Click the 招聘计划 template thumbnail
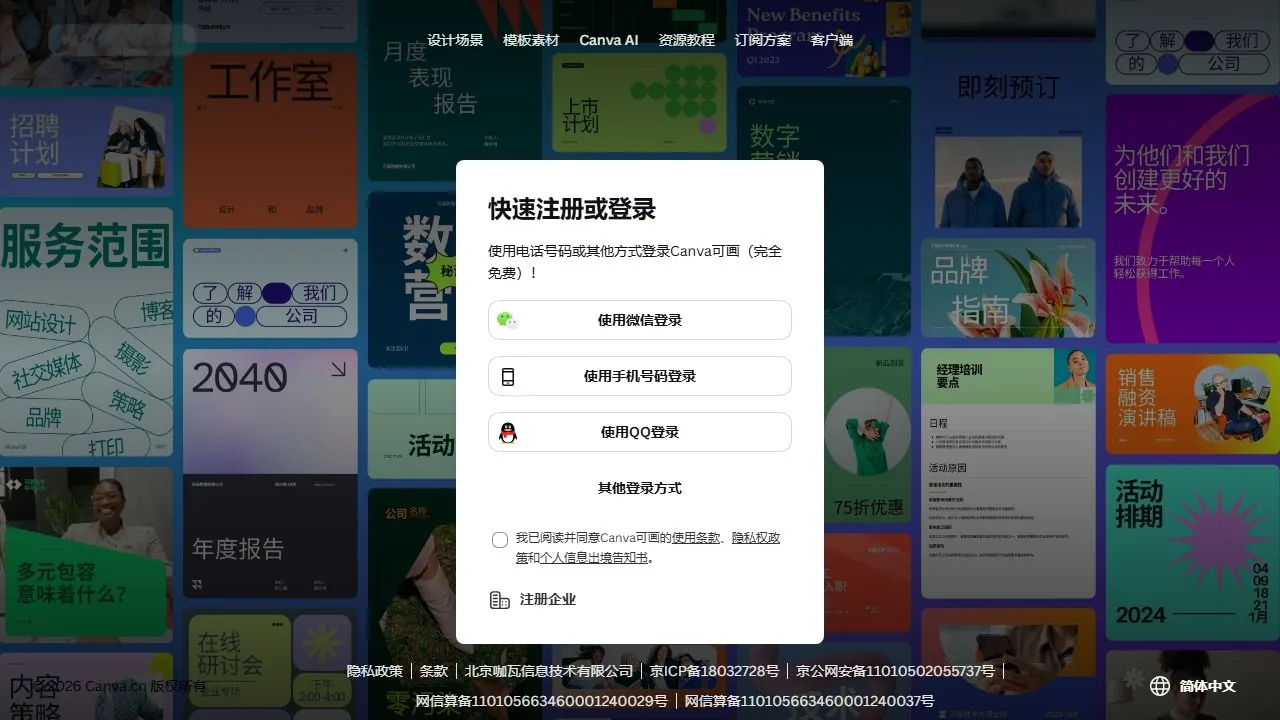 click(x=87, y=147)
